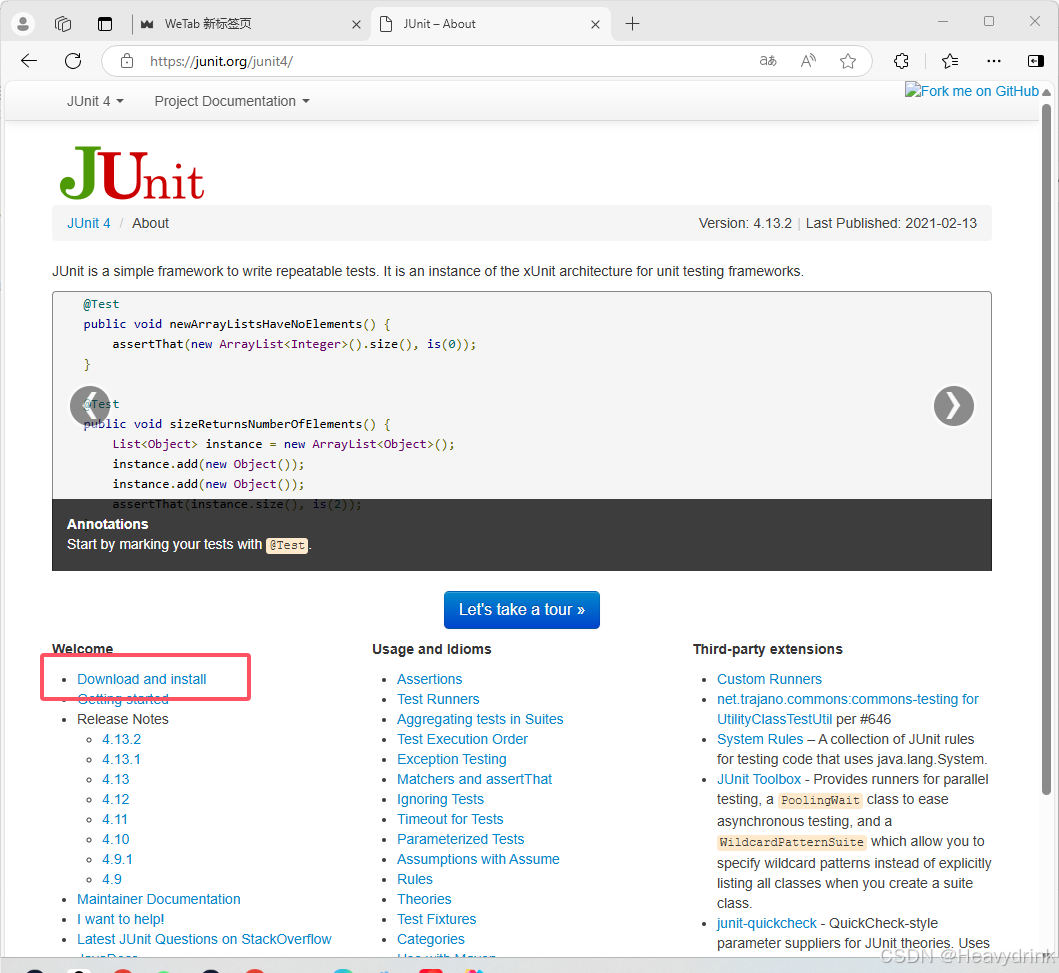
Task: Click the page vertical scrollbar thumb
Action: click(x=1046, y=449)
